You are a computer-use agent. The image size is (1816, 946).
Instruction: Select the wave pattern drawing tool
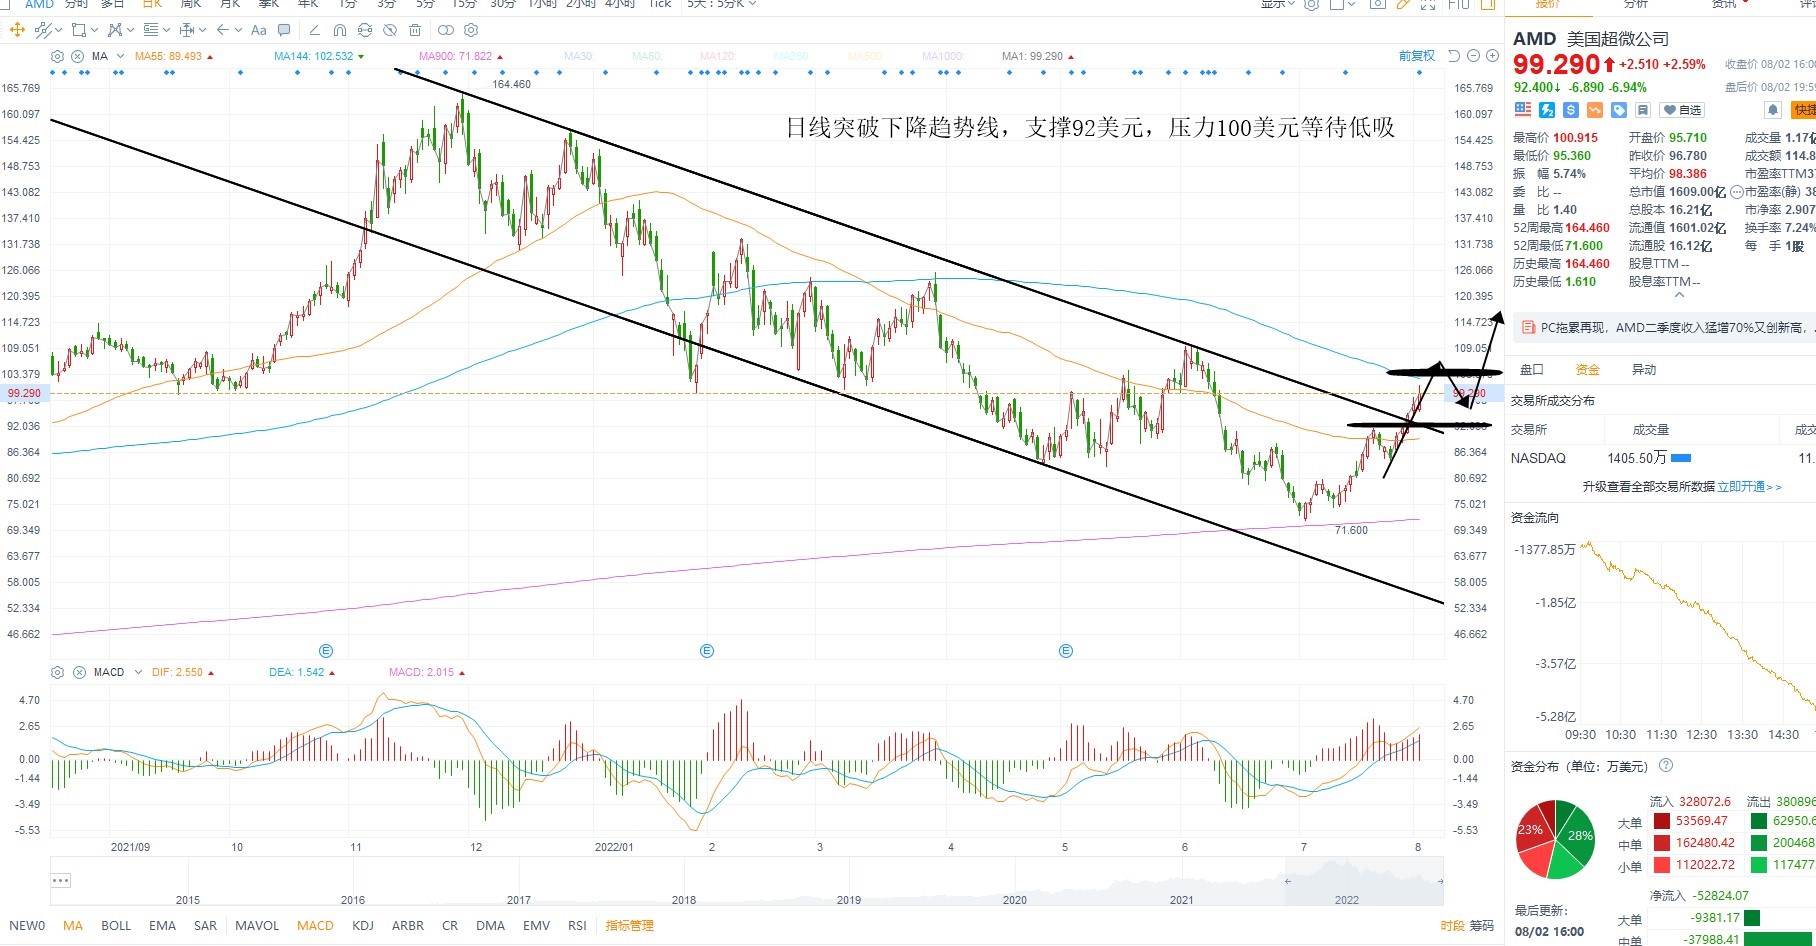115,30
